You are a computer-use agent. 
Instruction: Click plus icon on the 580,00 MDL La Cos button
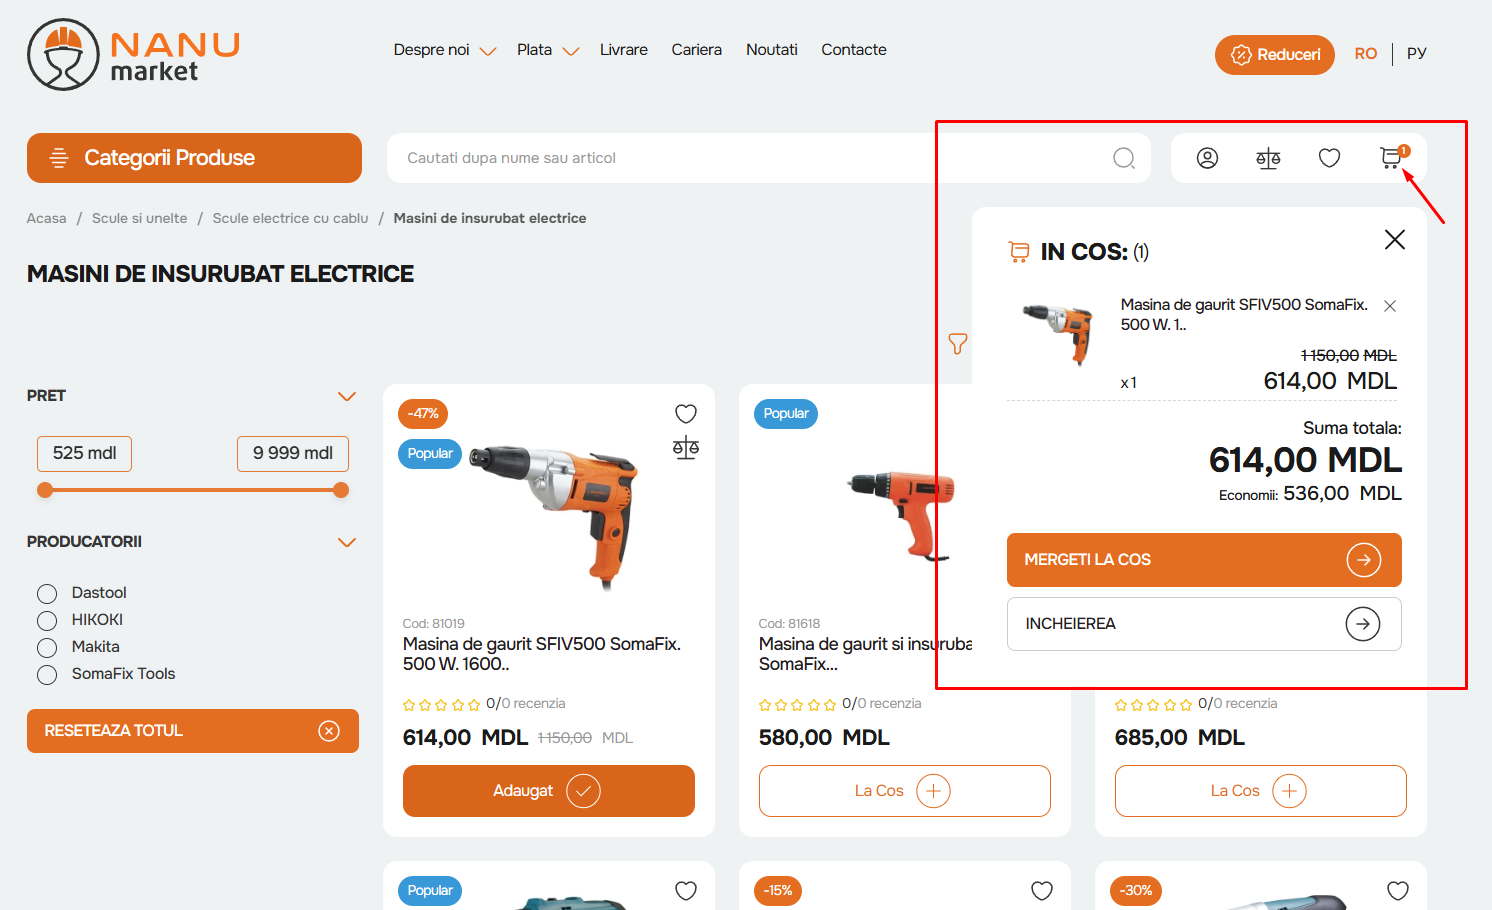(x=934, y=791)
